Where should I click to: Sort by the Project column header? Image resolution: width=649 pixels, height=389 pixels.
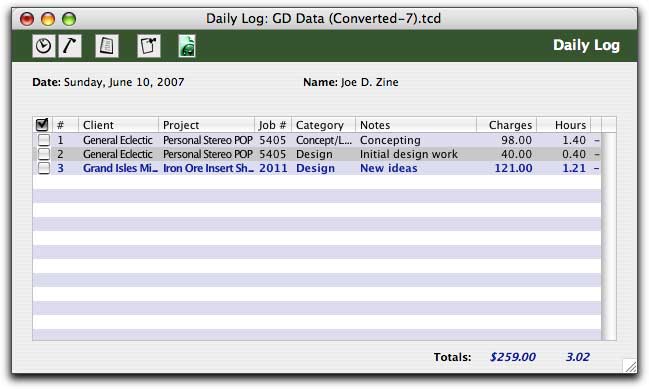206,125
